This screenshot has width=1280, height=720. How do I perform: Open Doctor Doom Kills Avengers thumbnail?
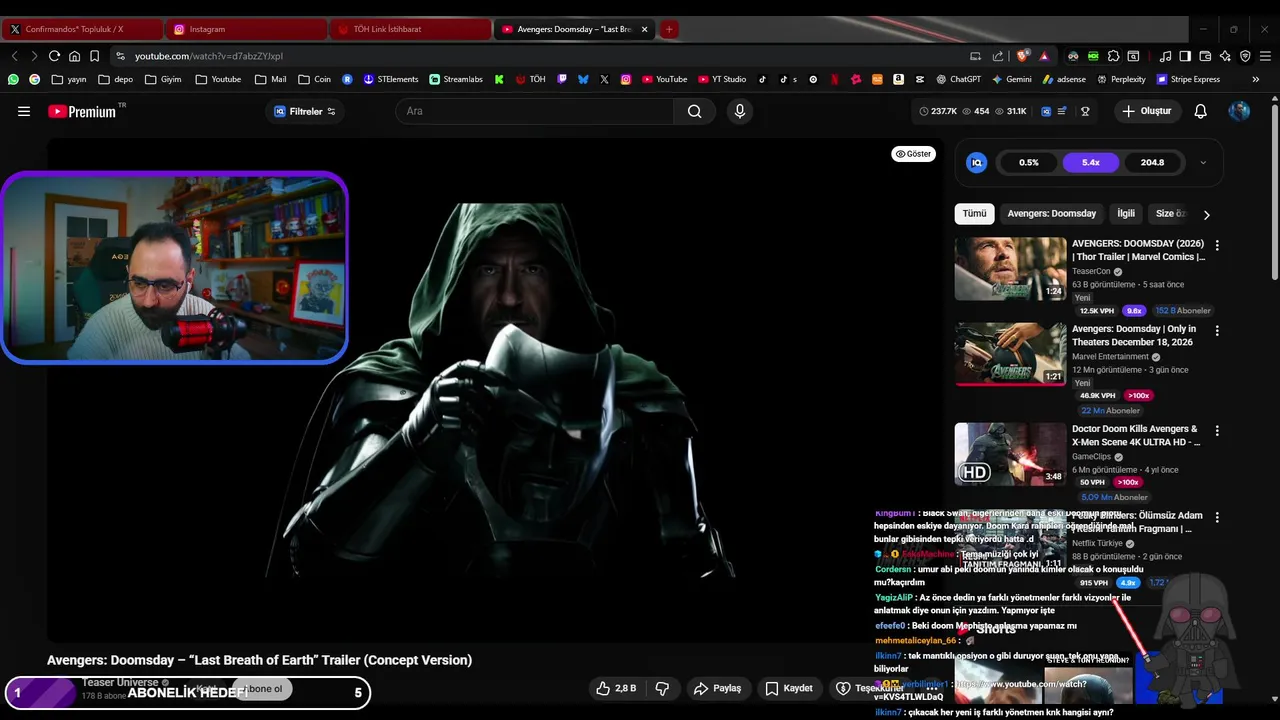coord(1010,454)
